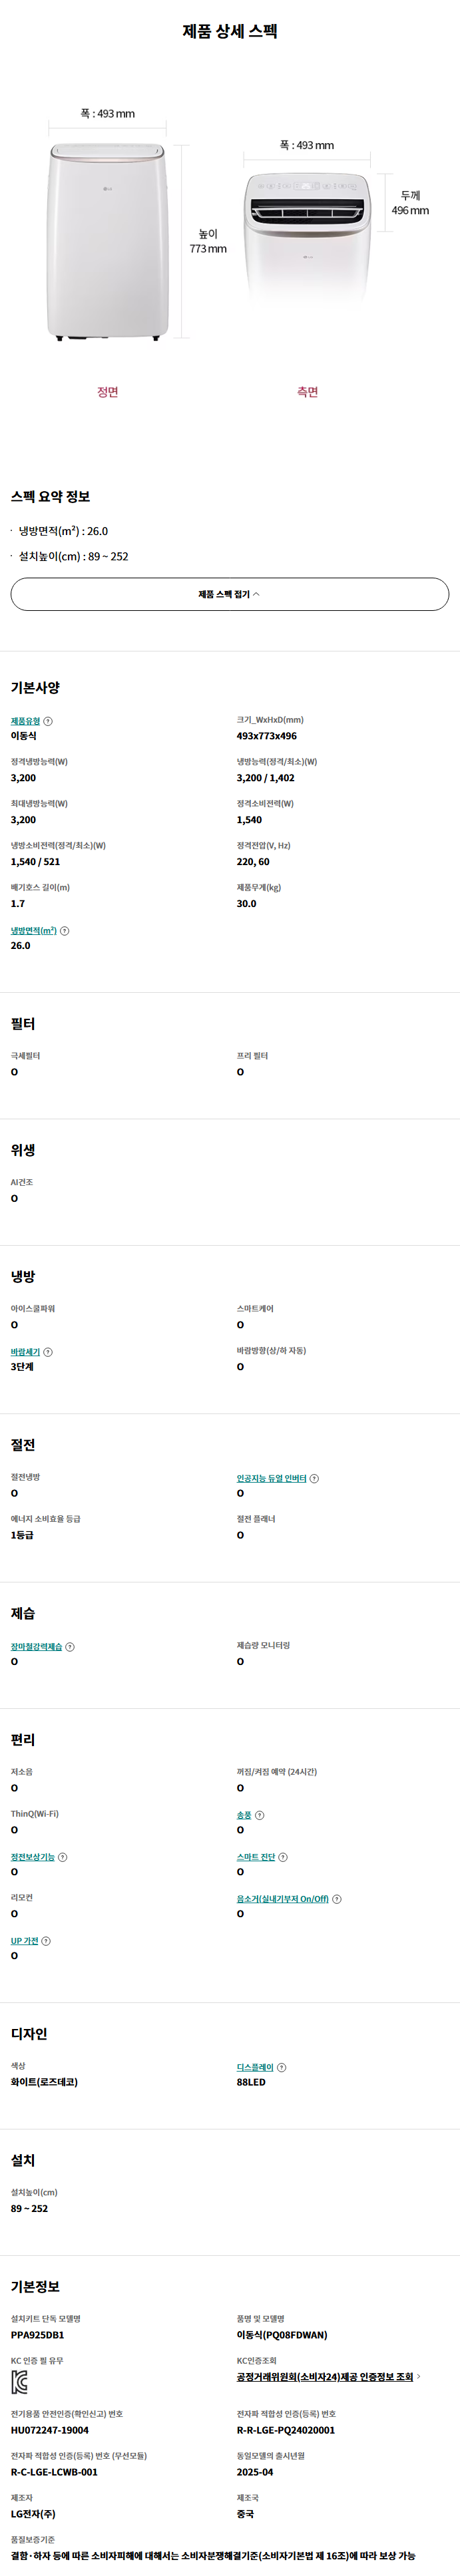Open the 바람세기 help tooltip icon
This screenshot has width=460, height=2576.
click(x=48, y=1352)
